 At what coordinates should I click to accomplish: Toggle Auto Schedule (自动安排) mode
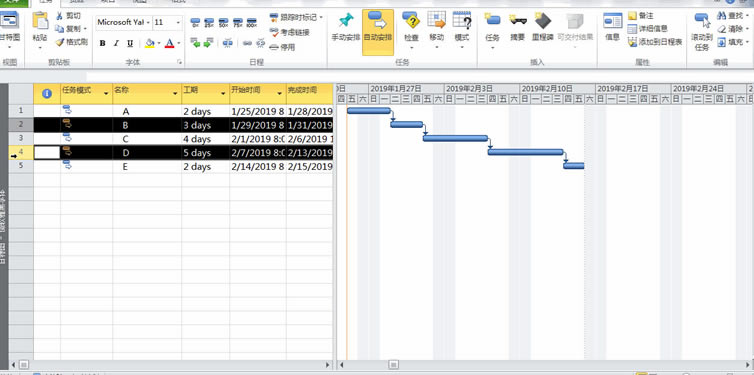(377, 32)
